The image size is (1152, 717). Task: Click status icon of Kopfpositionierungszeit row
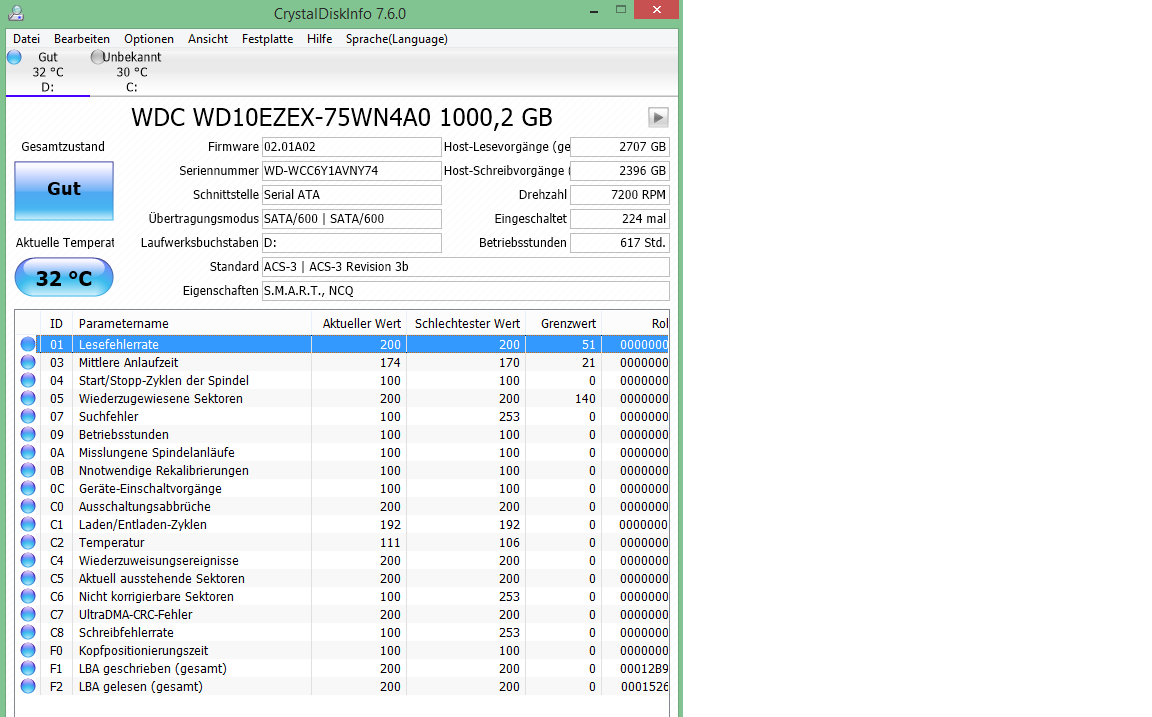click(28, 650)
